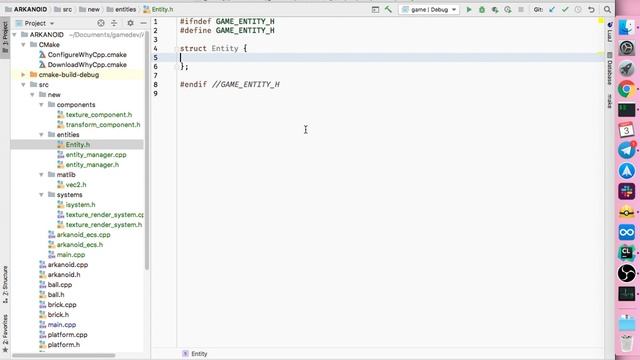Collapse the ARKANOID root node
The width and height of the screenshot is (640, 360).
[15, 35]
